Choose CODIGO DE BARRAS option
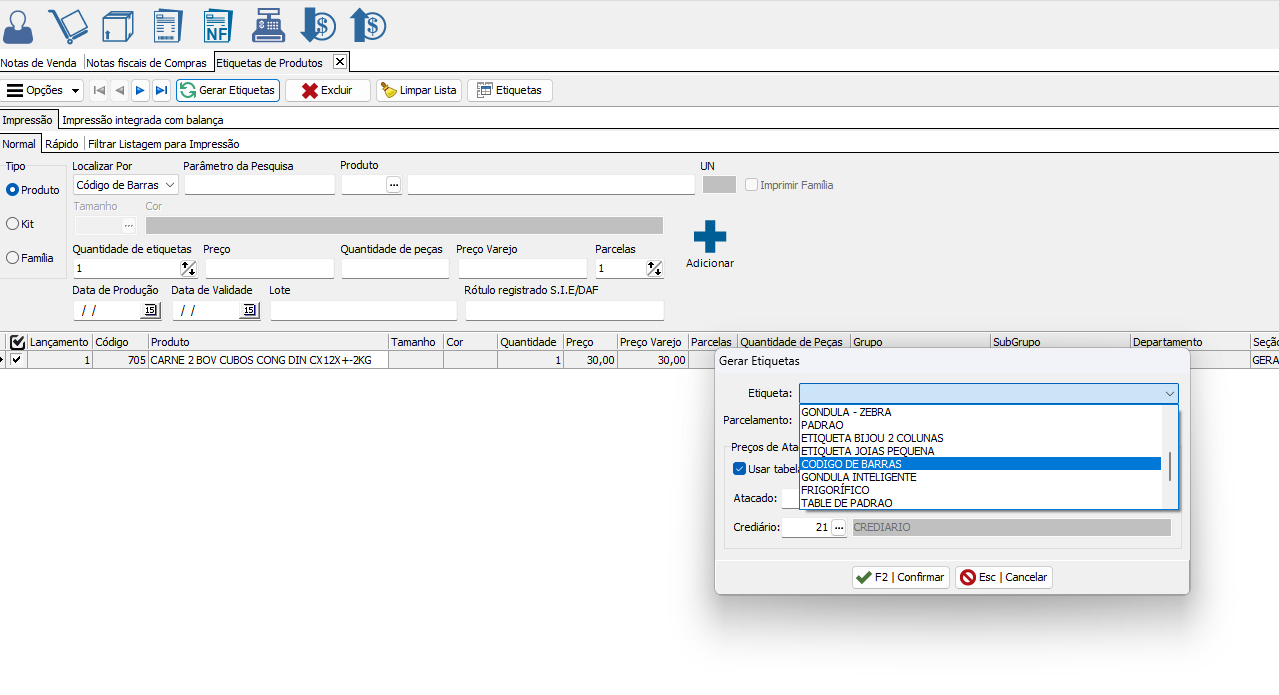The image size is (1279, 695). (x=980, y=464)
